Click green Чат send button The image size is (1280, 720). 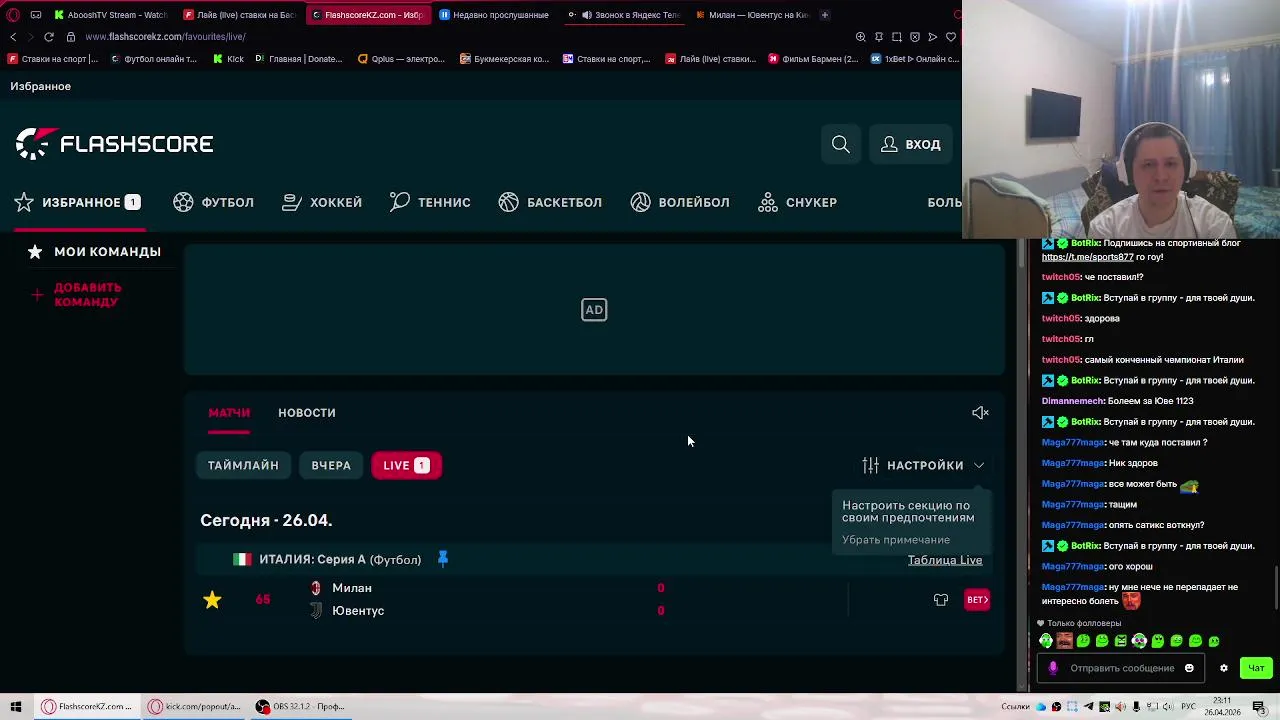(x=1256, y=668)
